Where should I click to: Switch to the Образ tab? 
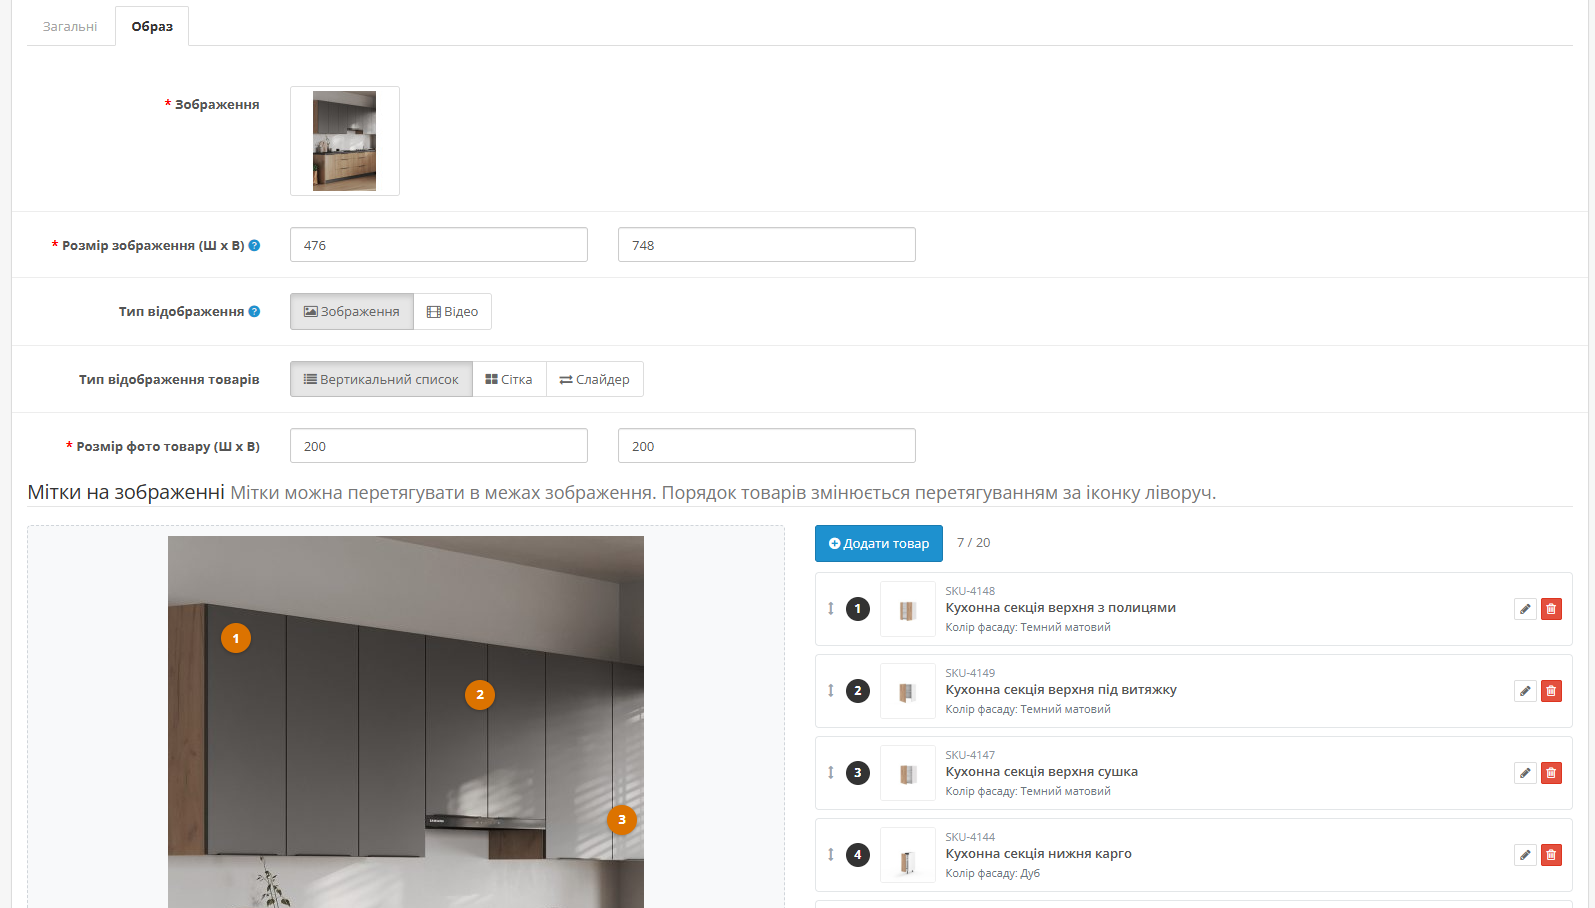(152, 26)
